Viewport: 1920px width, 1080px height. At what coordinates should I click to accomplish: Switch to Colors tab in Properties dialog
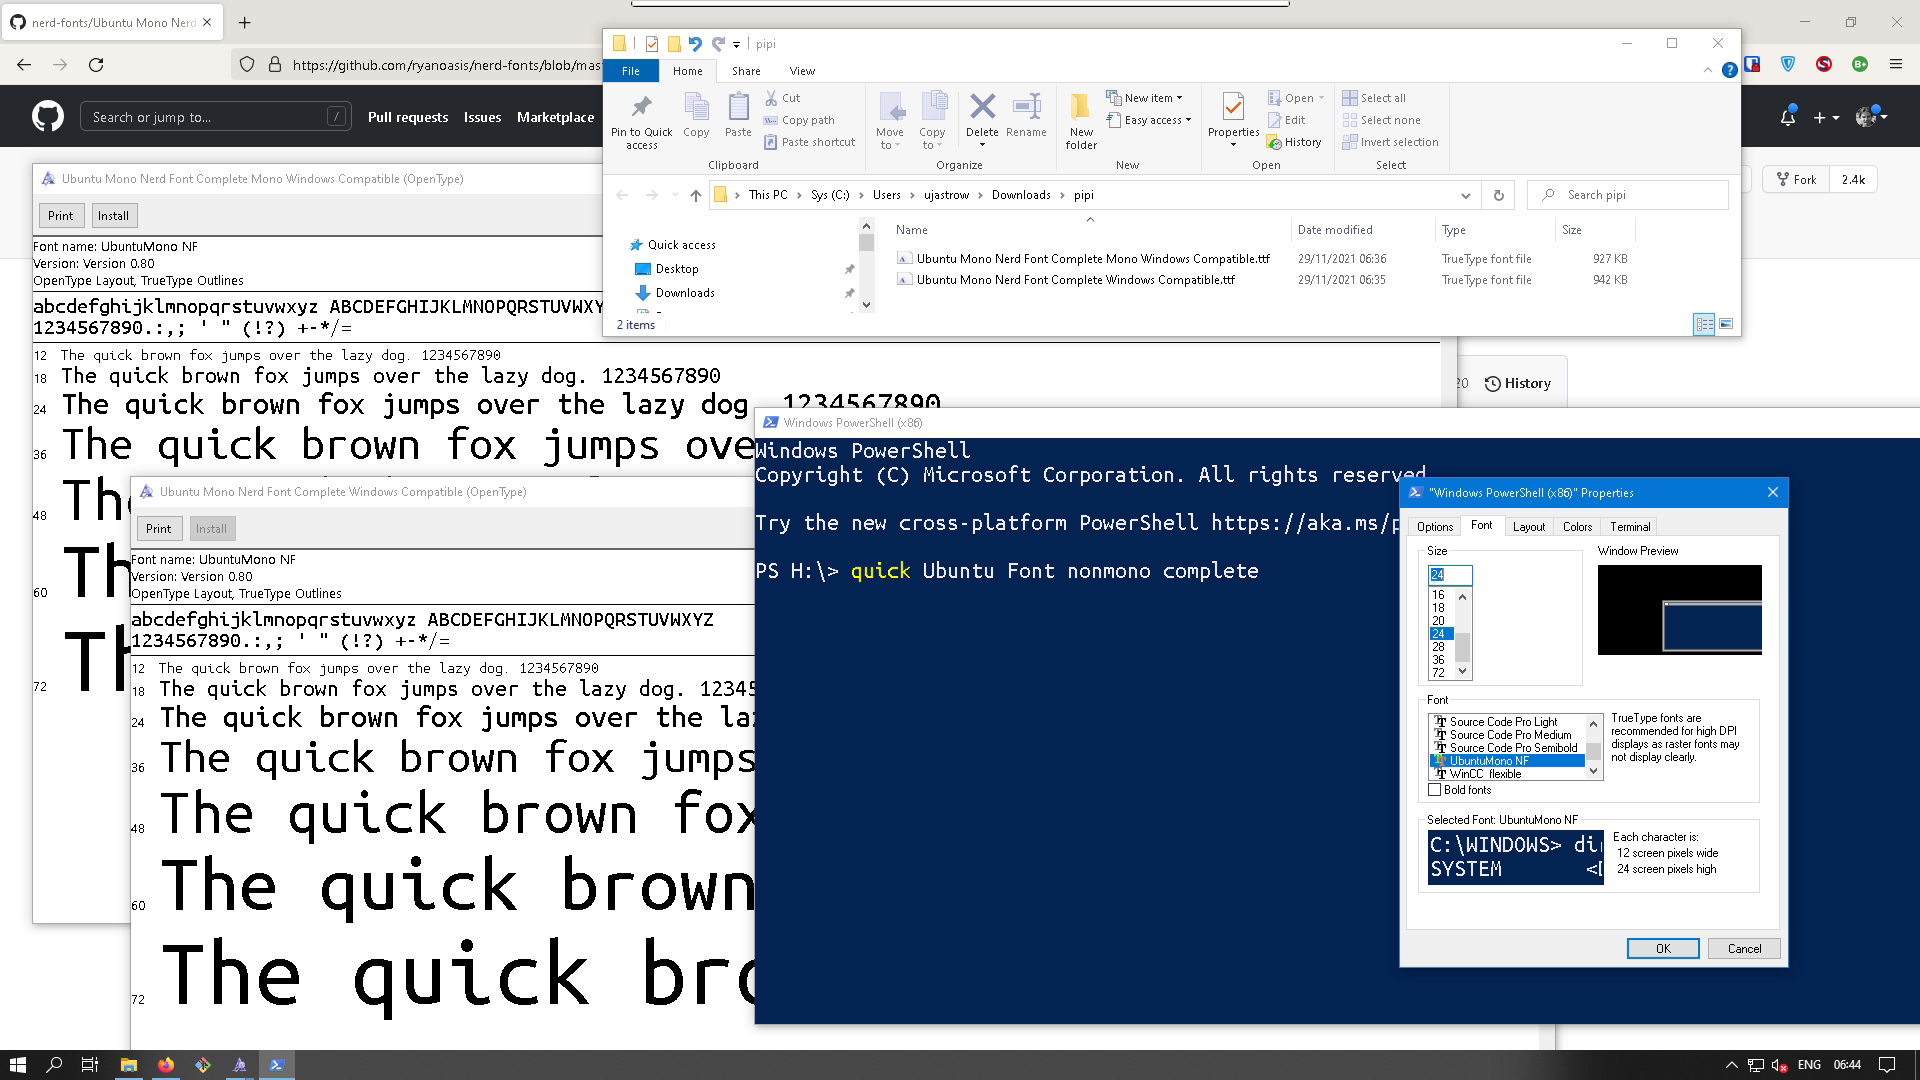1577,527
